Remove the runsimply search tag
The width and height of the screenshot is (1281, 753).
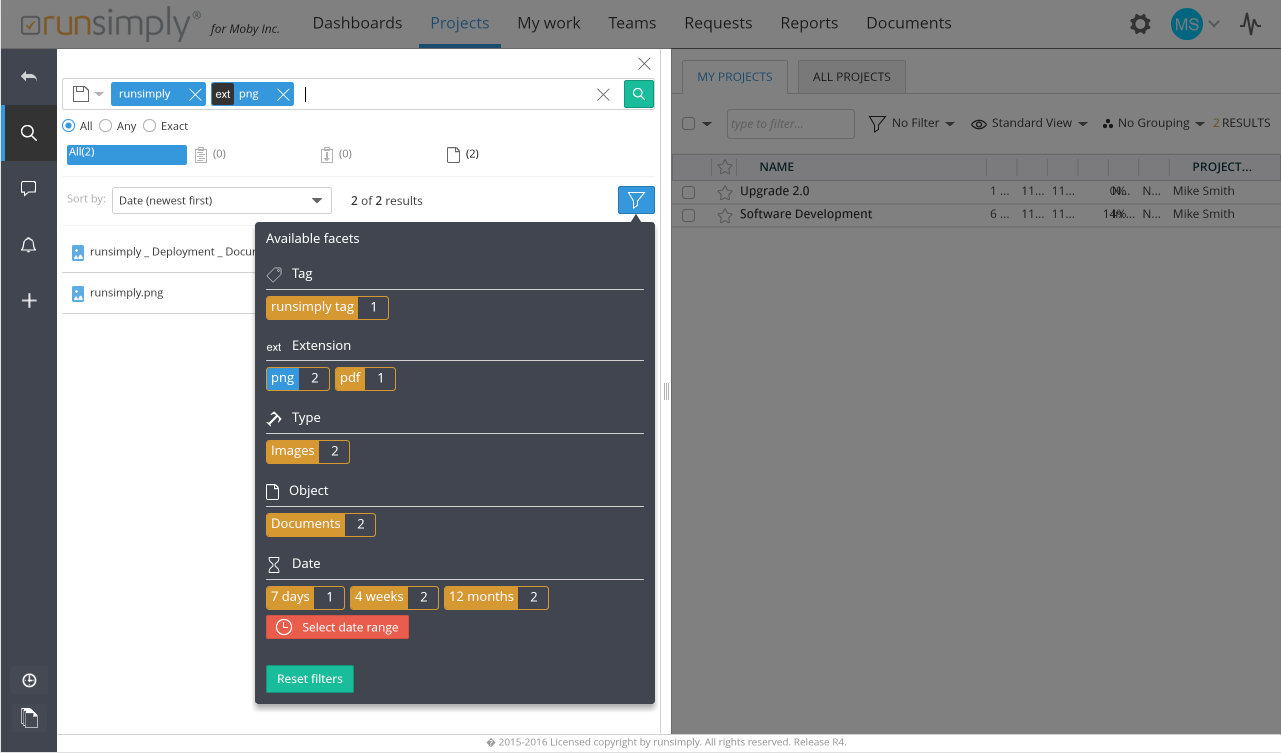pos(195,94)
